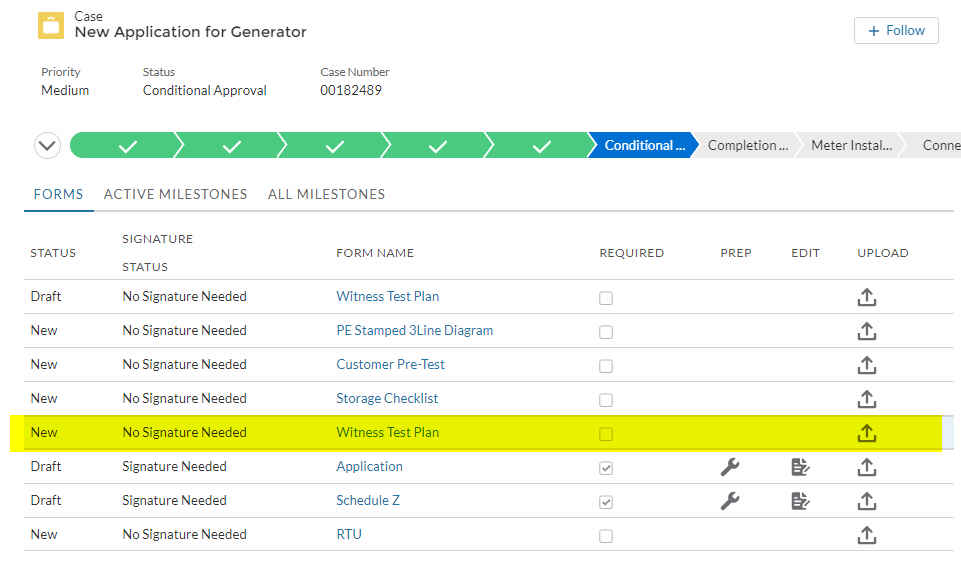Click upload icon for PE Stamped 3Line Diagram

[x=867, y=331]
